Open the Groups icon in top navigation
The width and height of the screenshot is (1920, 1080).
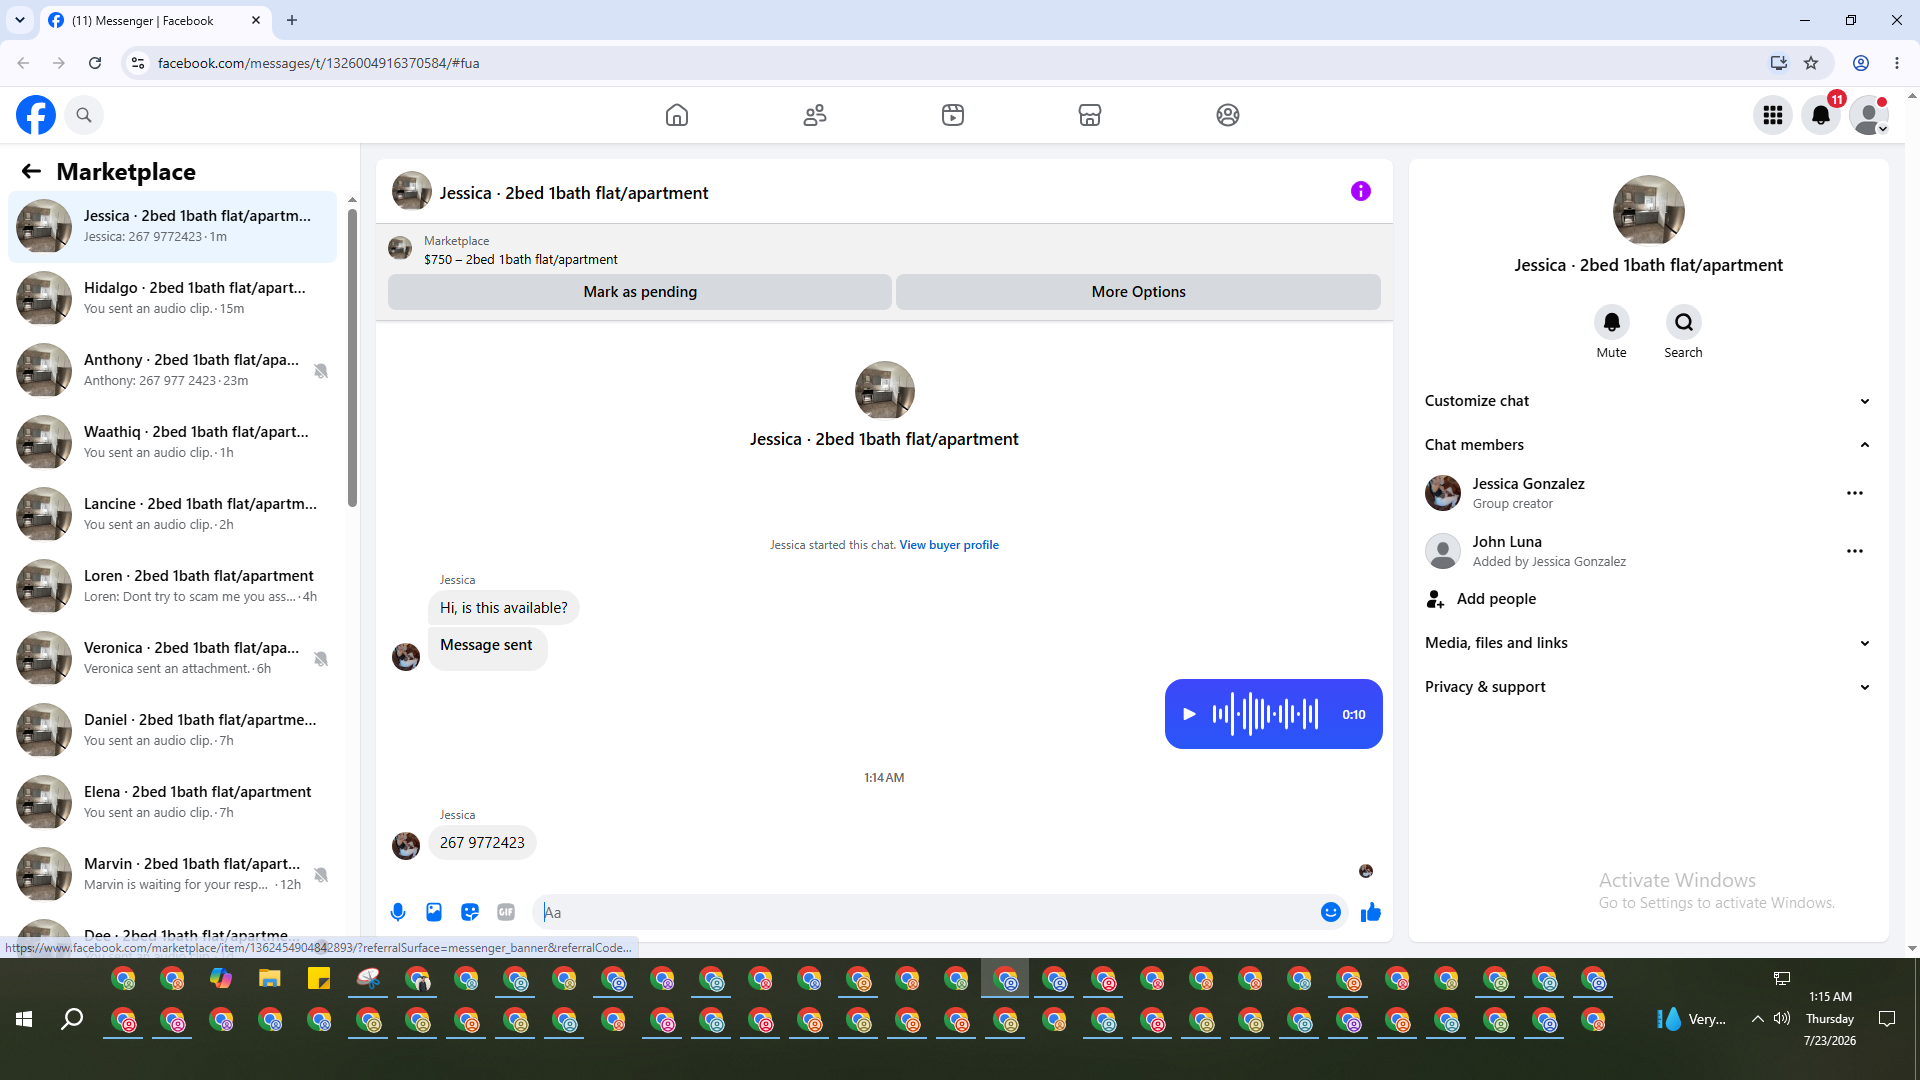pos(1228,115)
